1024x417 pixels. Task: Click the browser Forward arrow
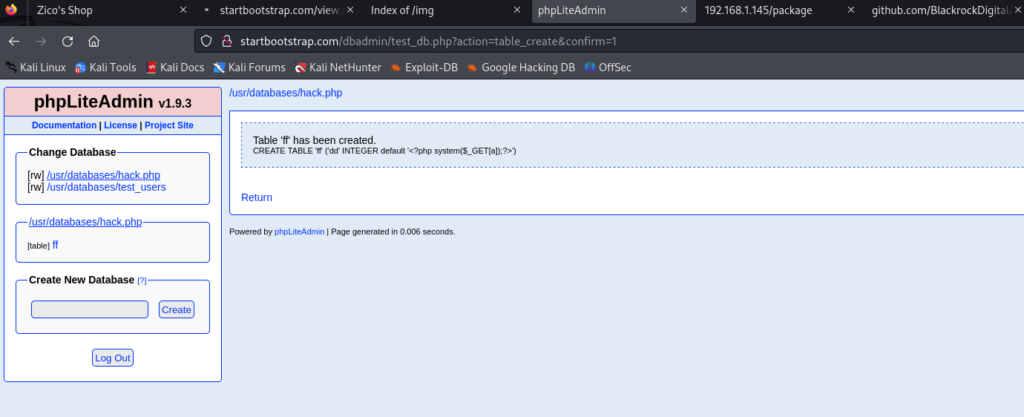click(40, 41)
